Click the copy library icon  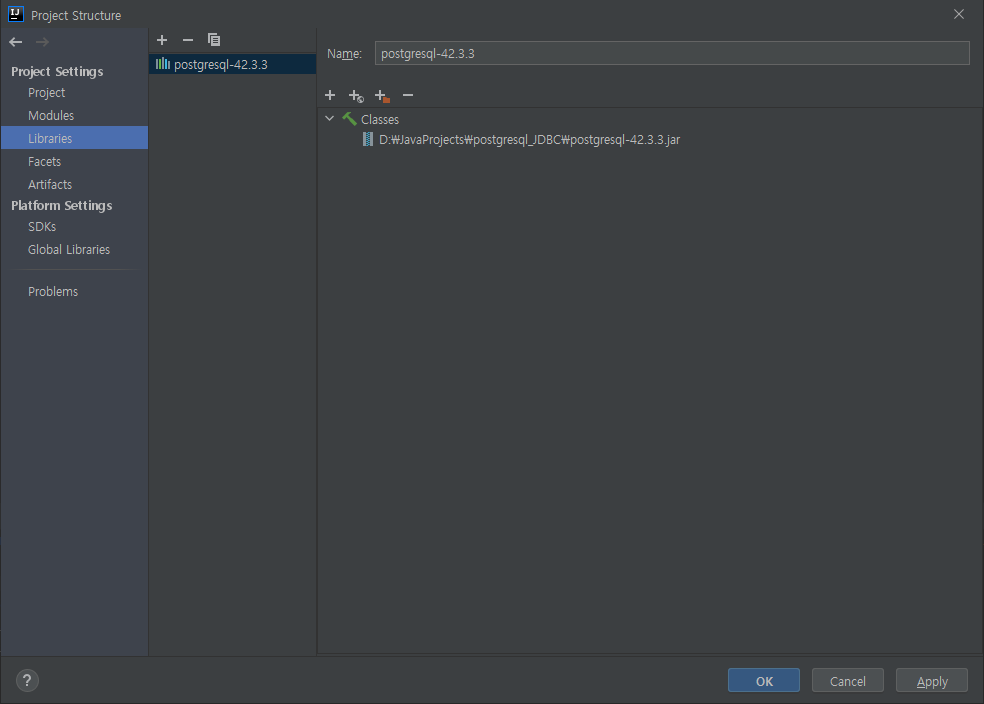point(214,40)
